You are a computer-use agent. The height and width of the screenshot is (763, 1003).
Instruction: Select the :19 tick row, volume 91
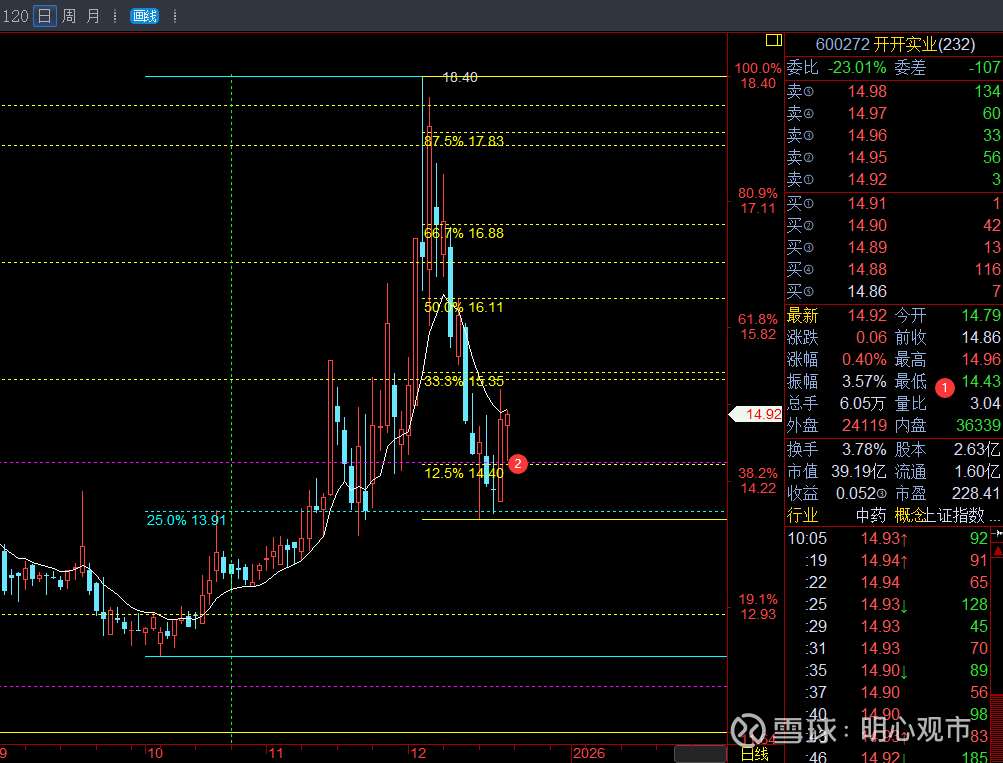888,561
